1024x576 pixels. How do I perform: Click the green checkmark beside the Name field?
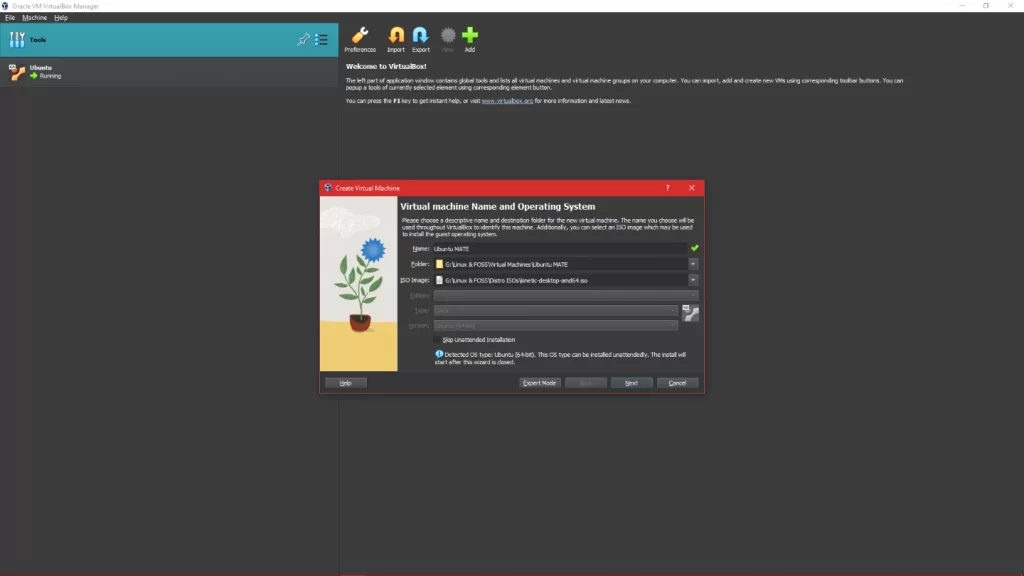695,248
